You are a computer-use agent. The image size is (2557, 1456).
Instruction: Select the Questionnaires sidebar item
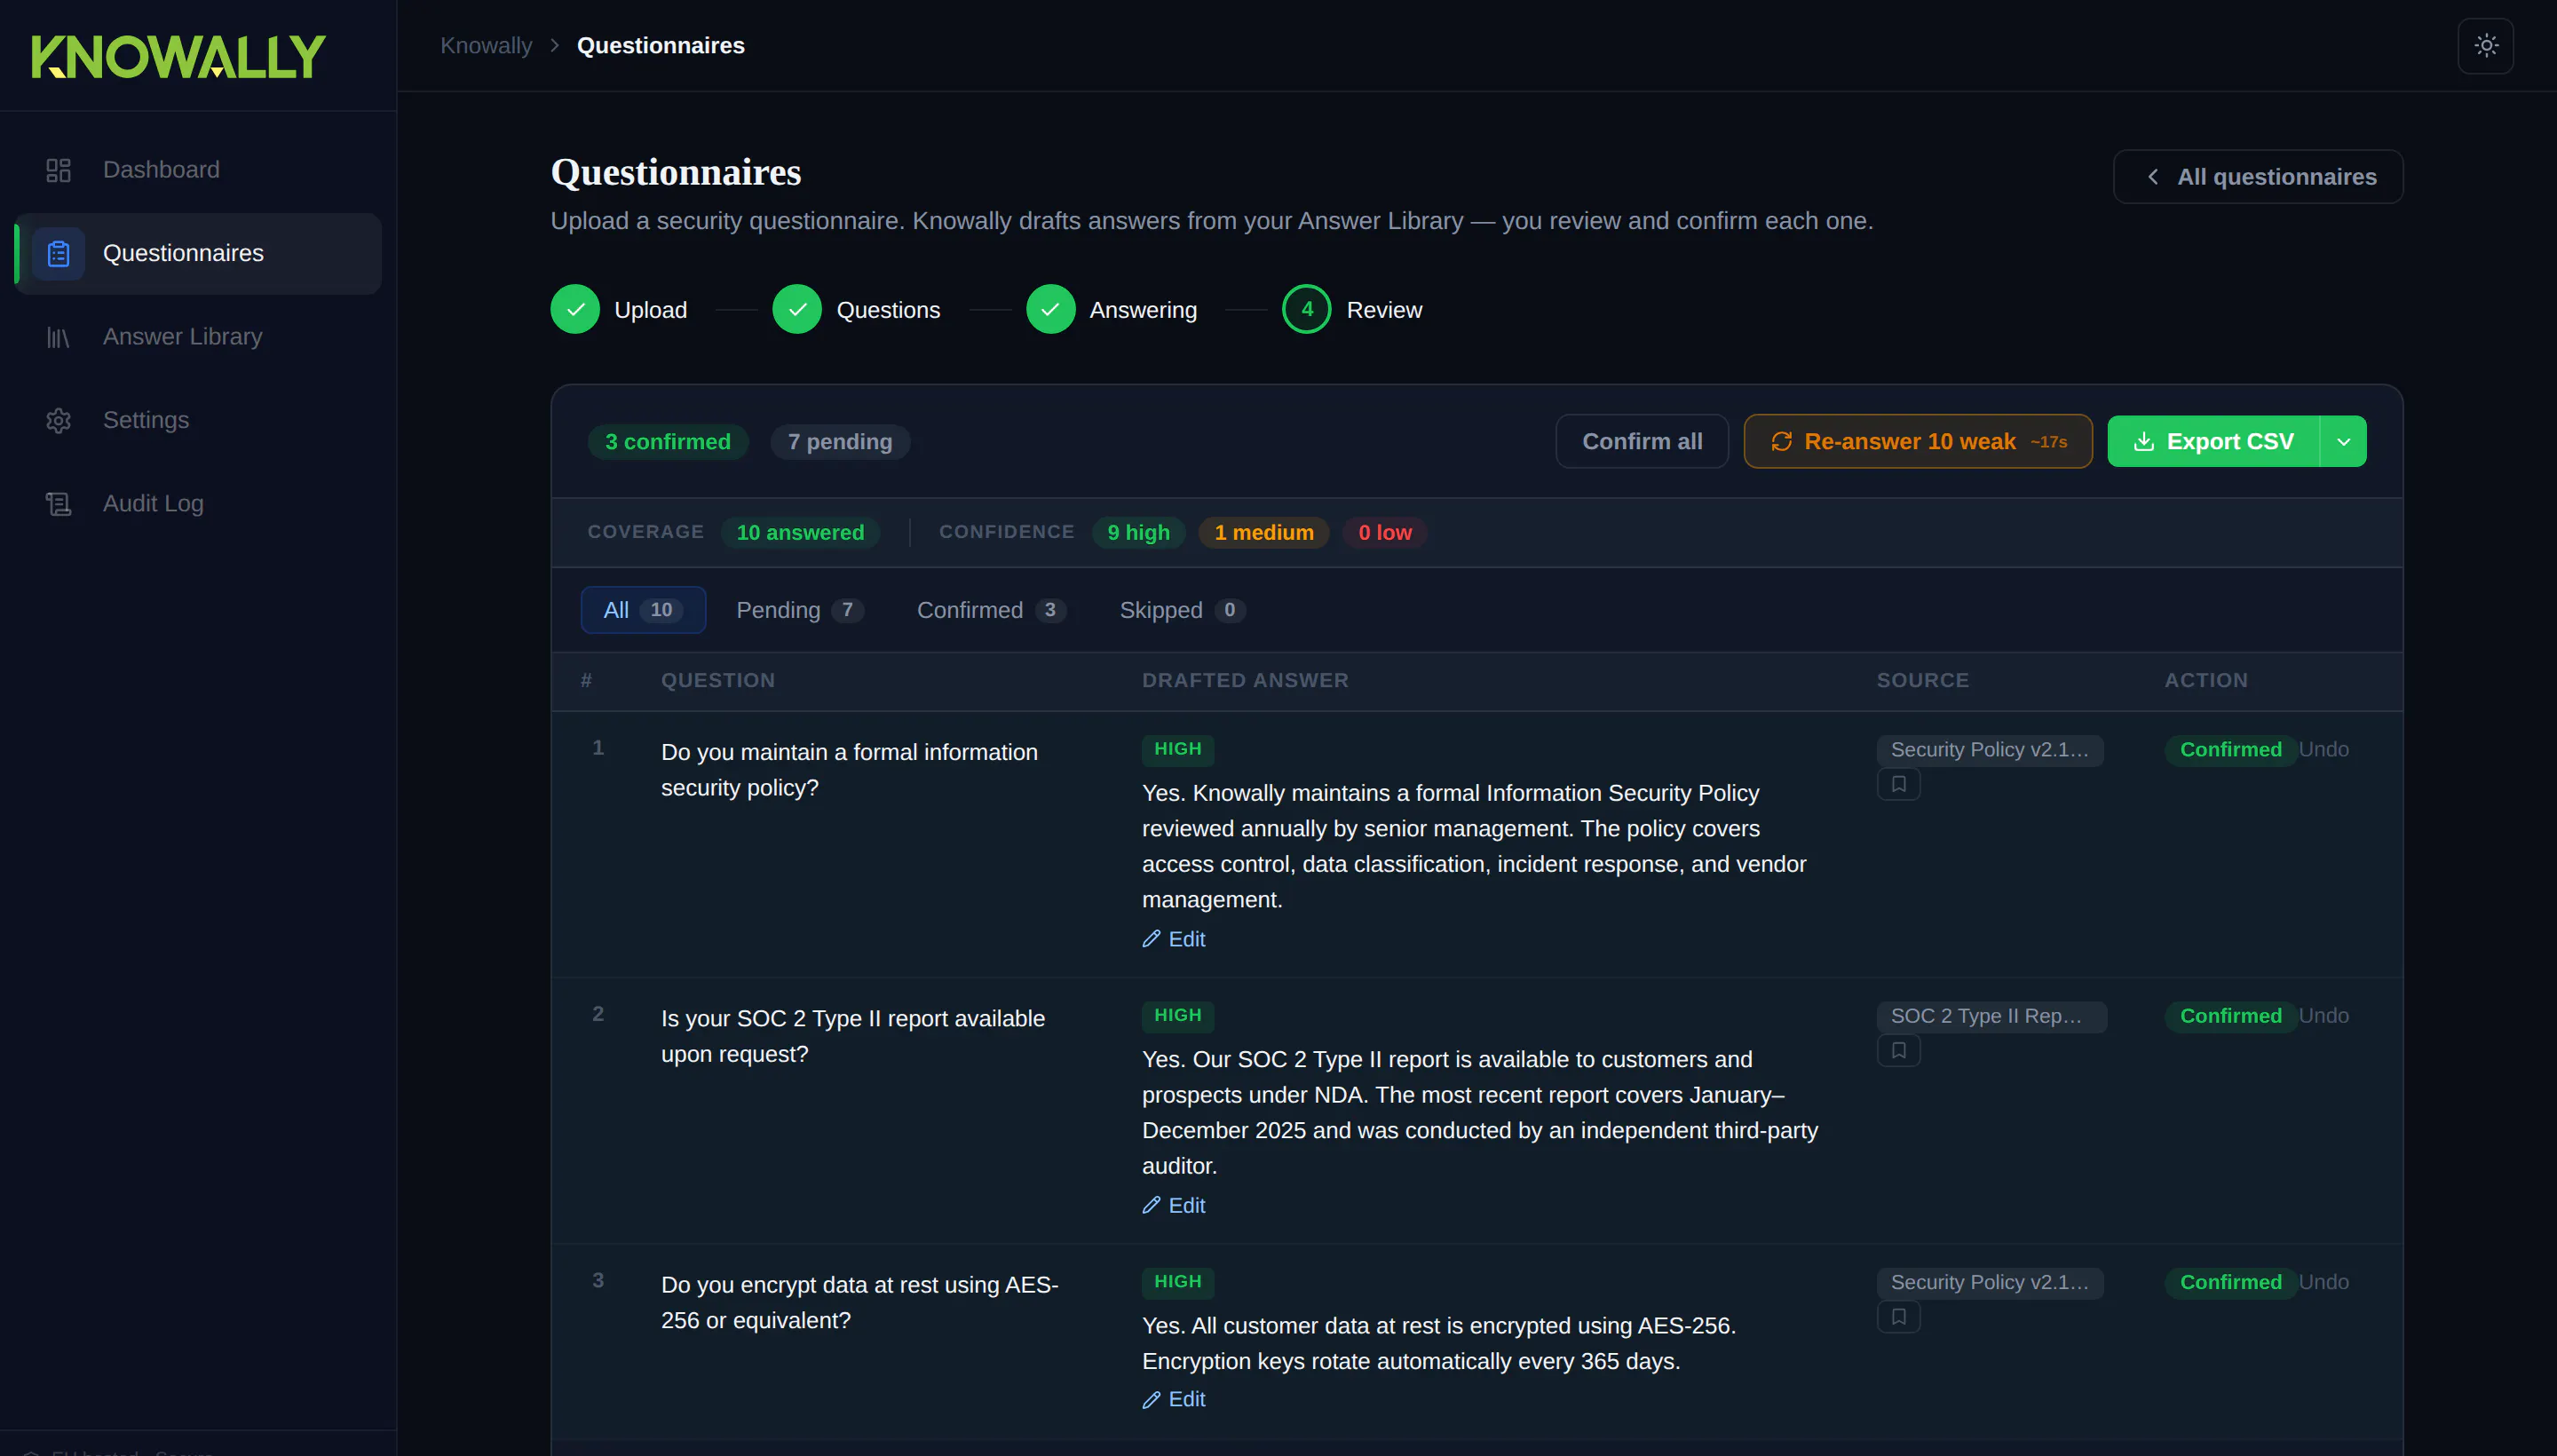pos(198,253)
